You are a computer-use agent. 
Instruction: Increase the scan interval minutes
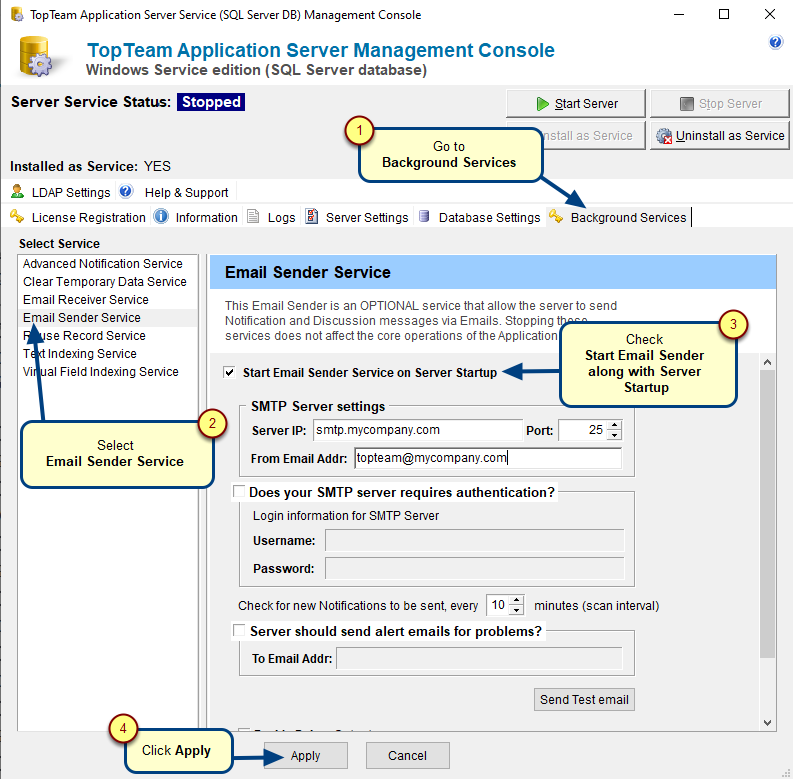516,600
